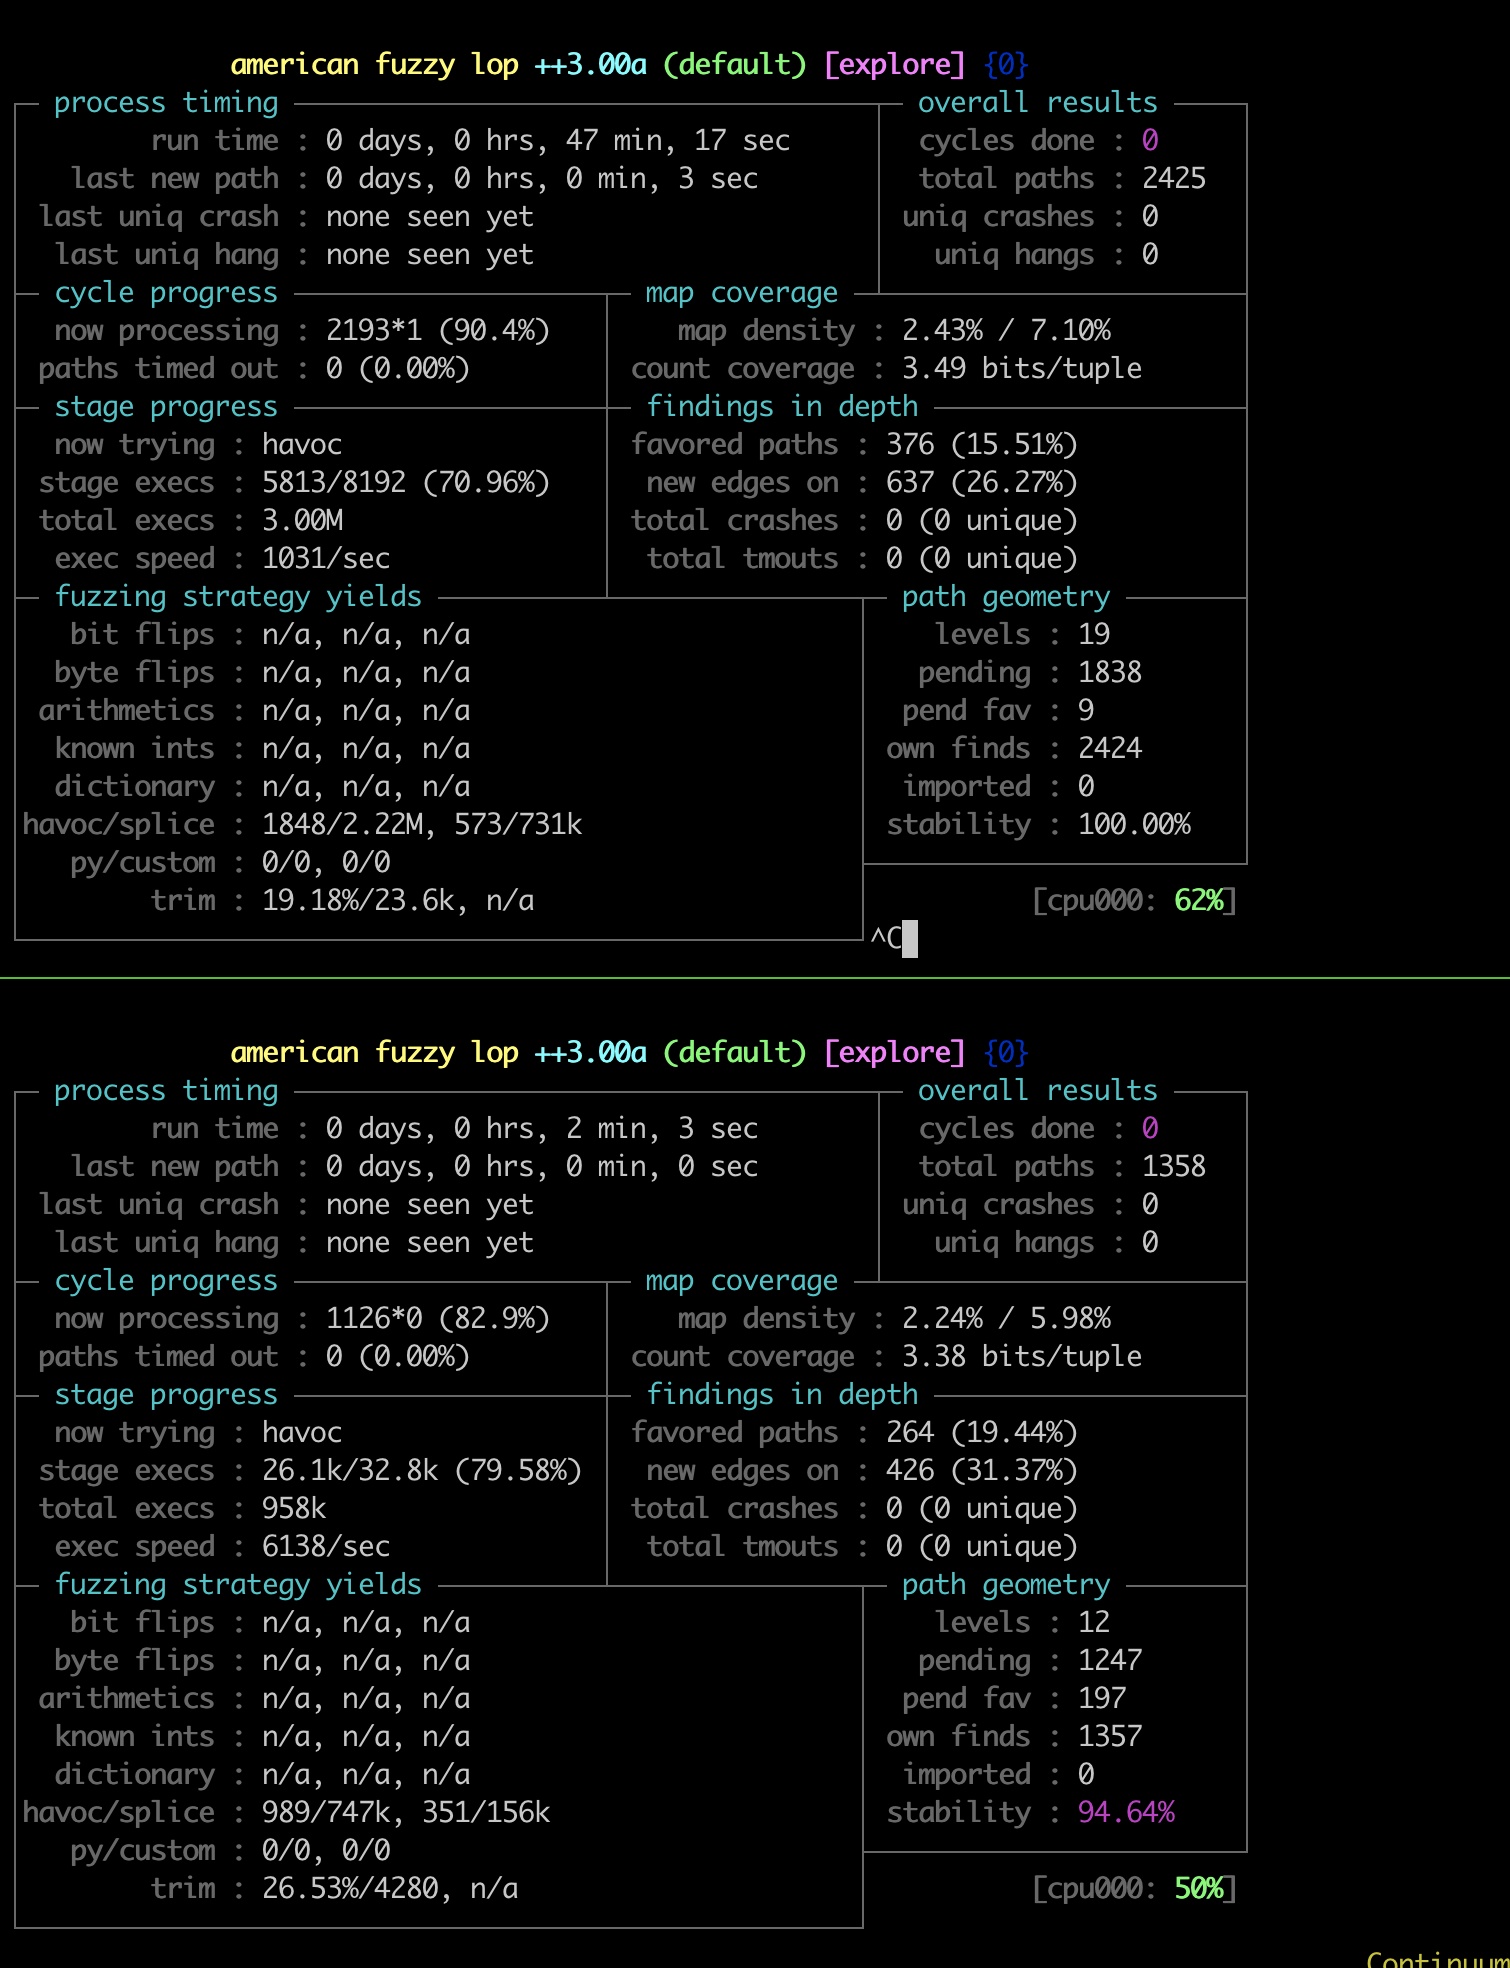1510x1968 pixels.
Task: Select new edges on 637 (26.27%)
Action: pos(982,482)
